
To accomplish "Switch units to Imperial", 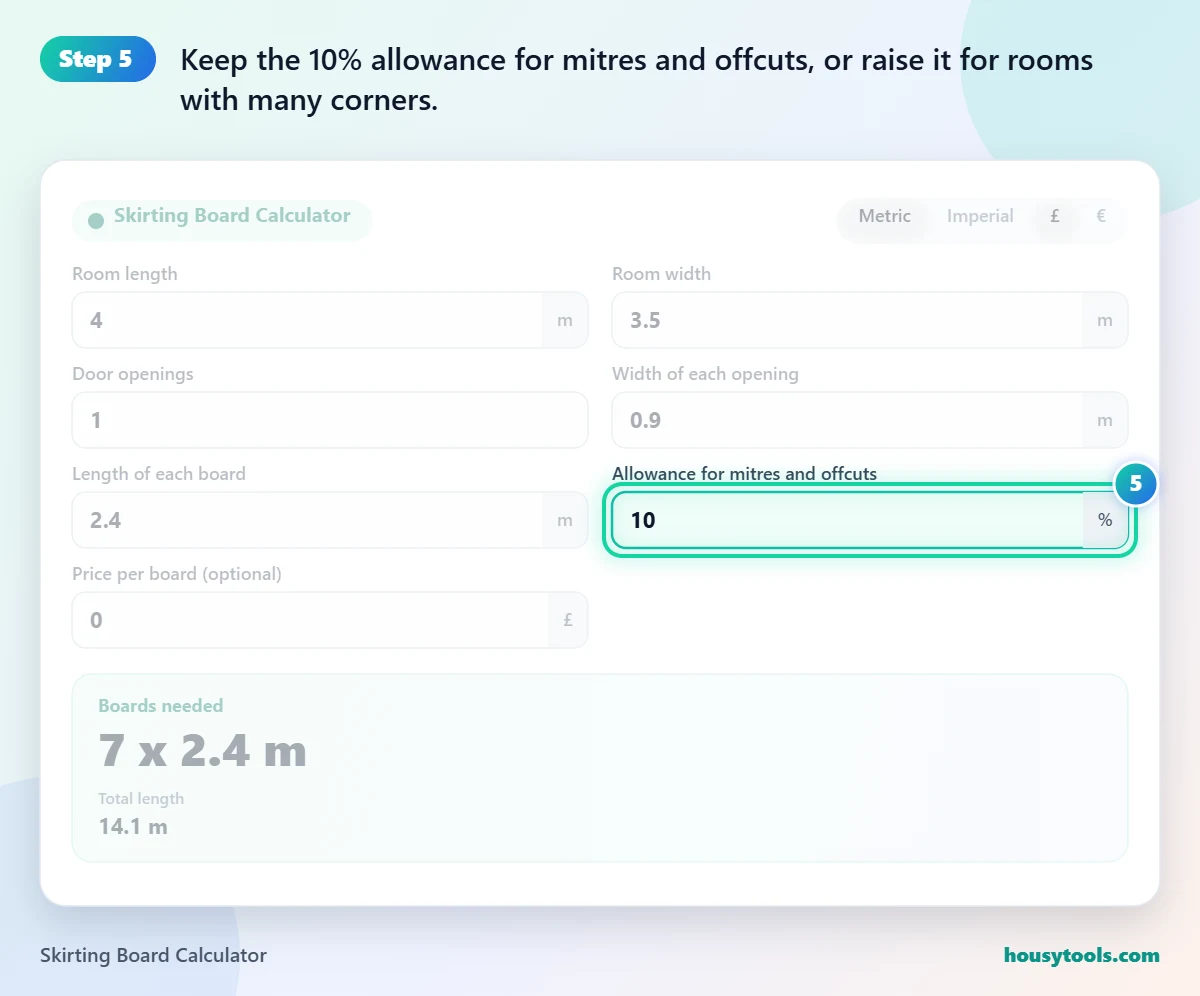I will click(980, 216).
